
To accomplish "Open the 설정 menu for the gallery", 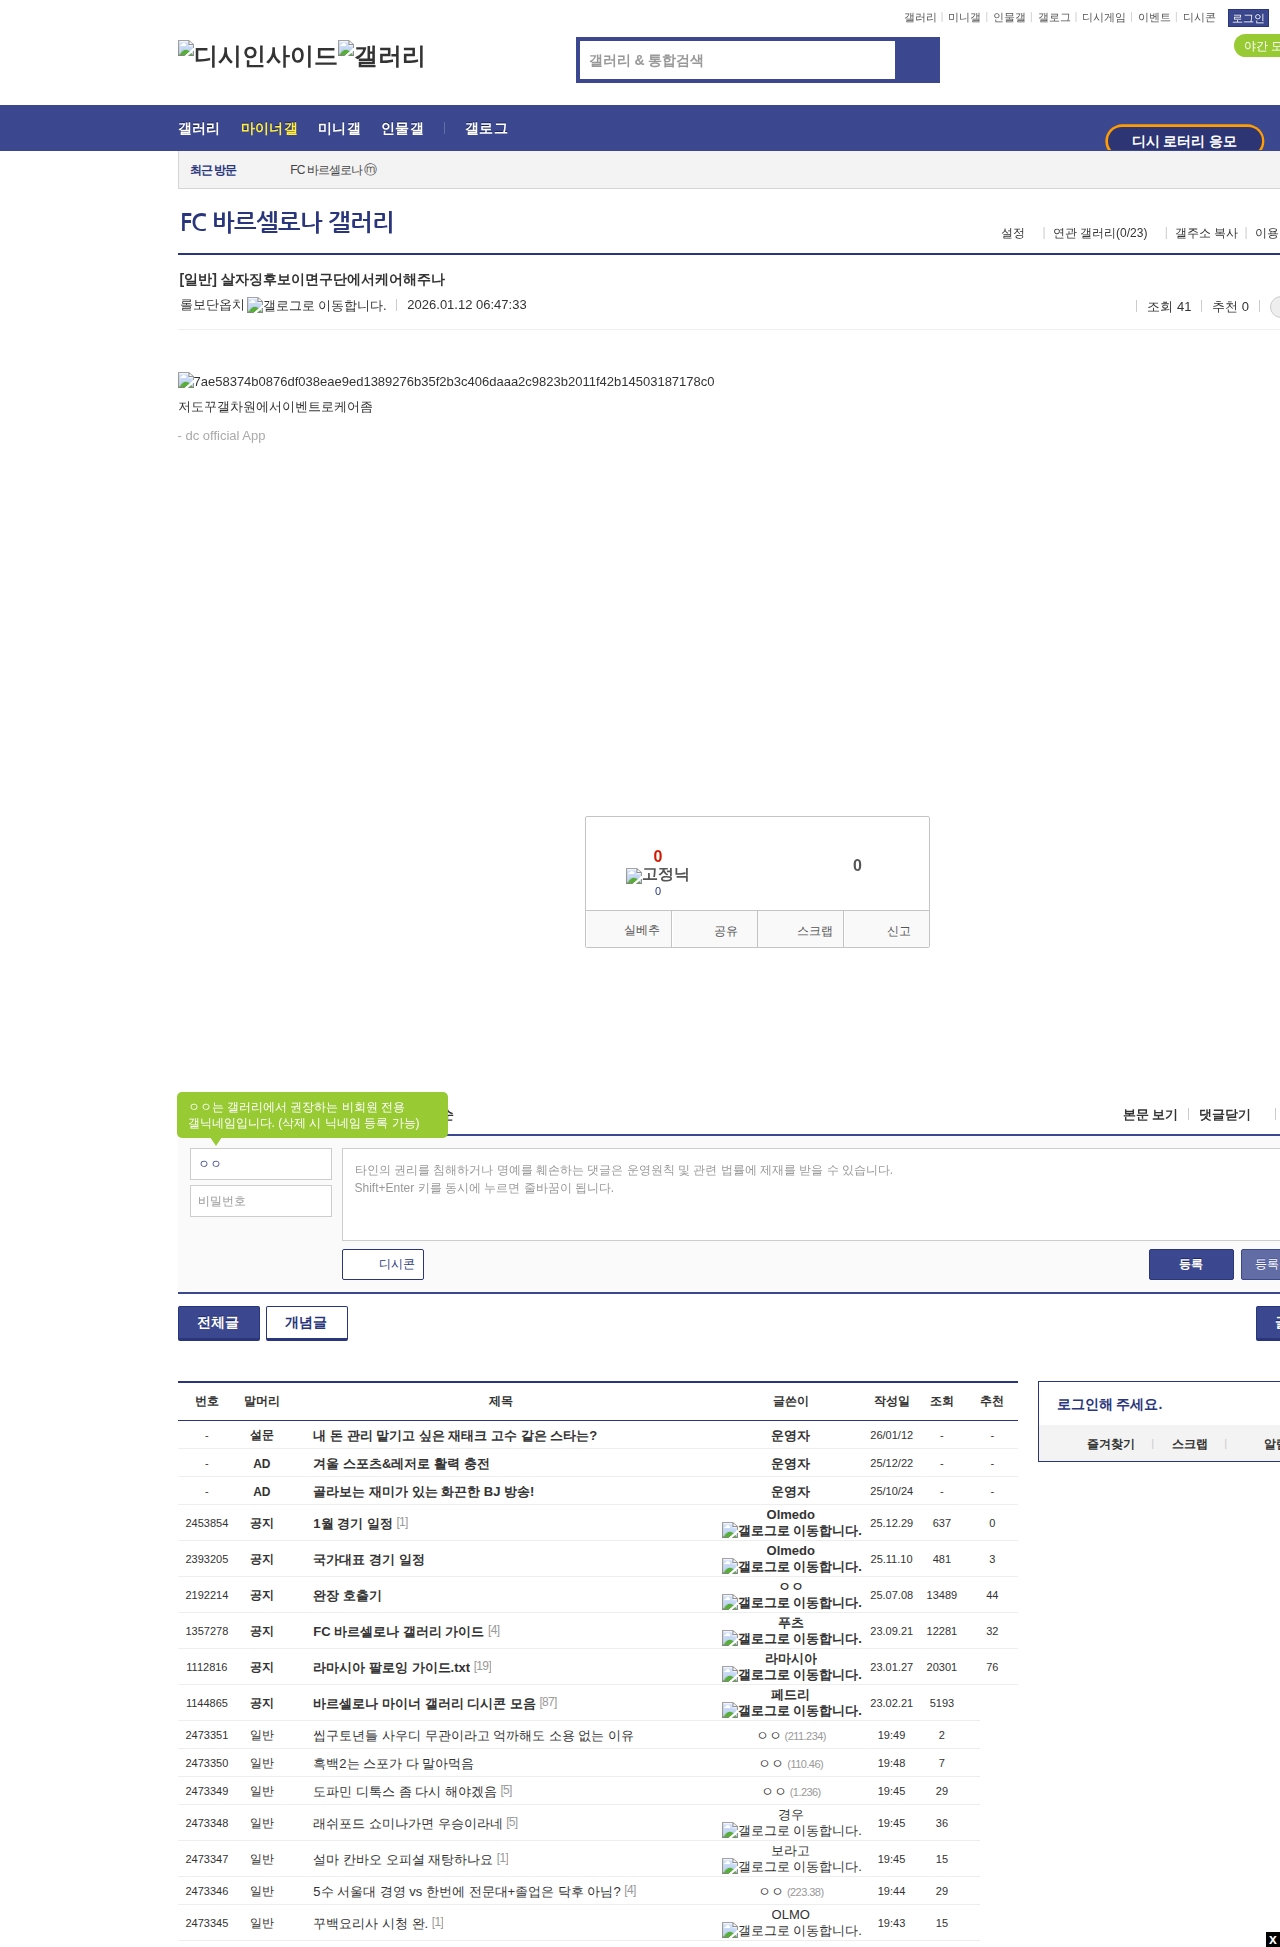I will click(1013, 233).
